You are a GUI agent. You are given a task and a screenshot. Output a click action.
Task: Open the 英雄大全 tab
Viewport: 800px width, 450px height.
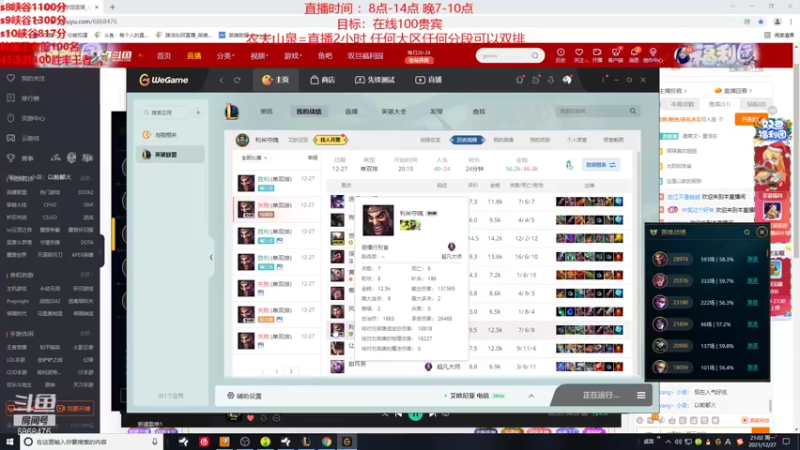tap(393, 111)
